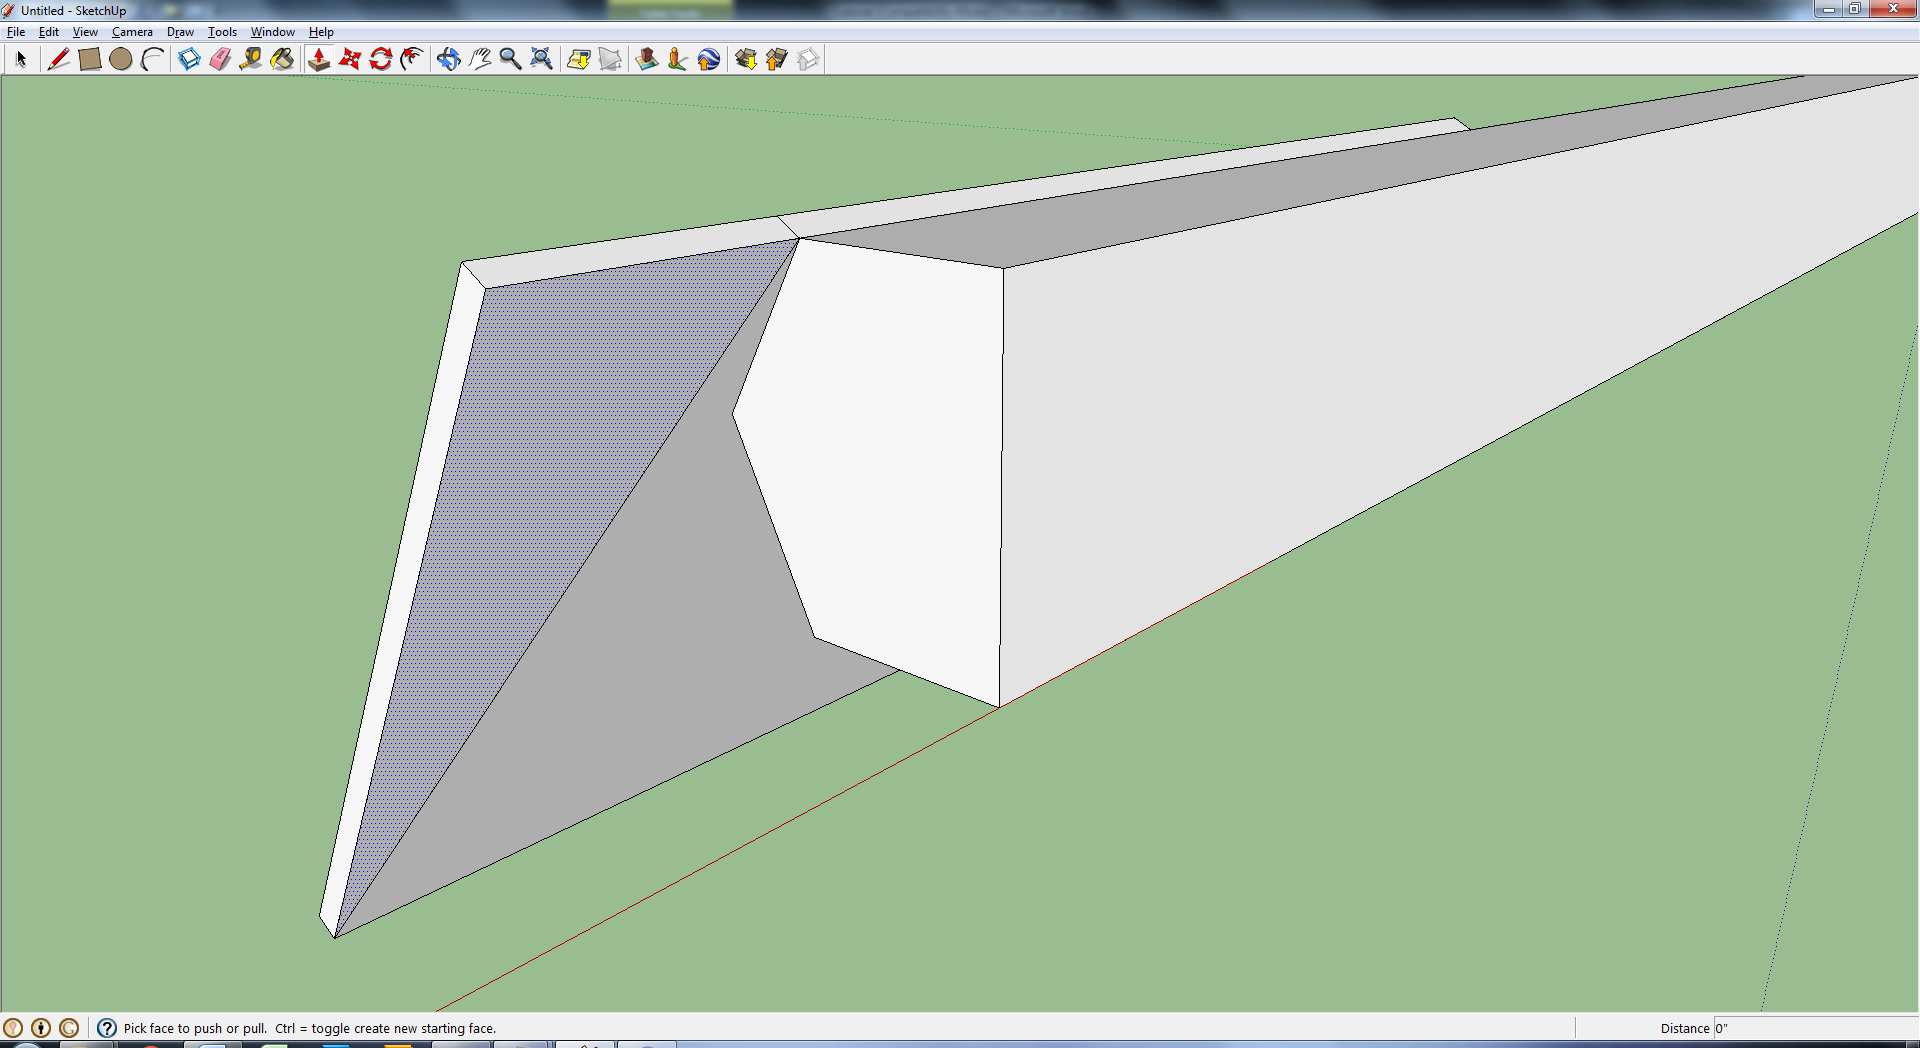Pick the Rotate tool
This screenshot has width=1920, height=1048.
[x=381, y=59]
